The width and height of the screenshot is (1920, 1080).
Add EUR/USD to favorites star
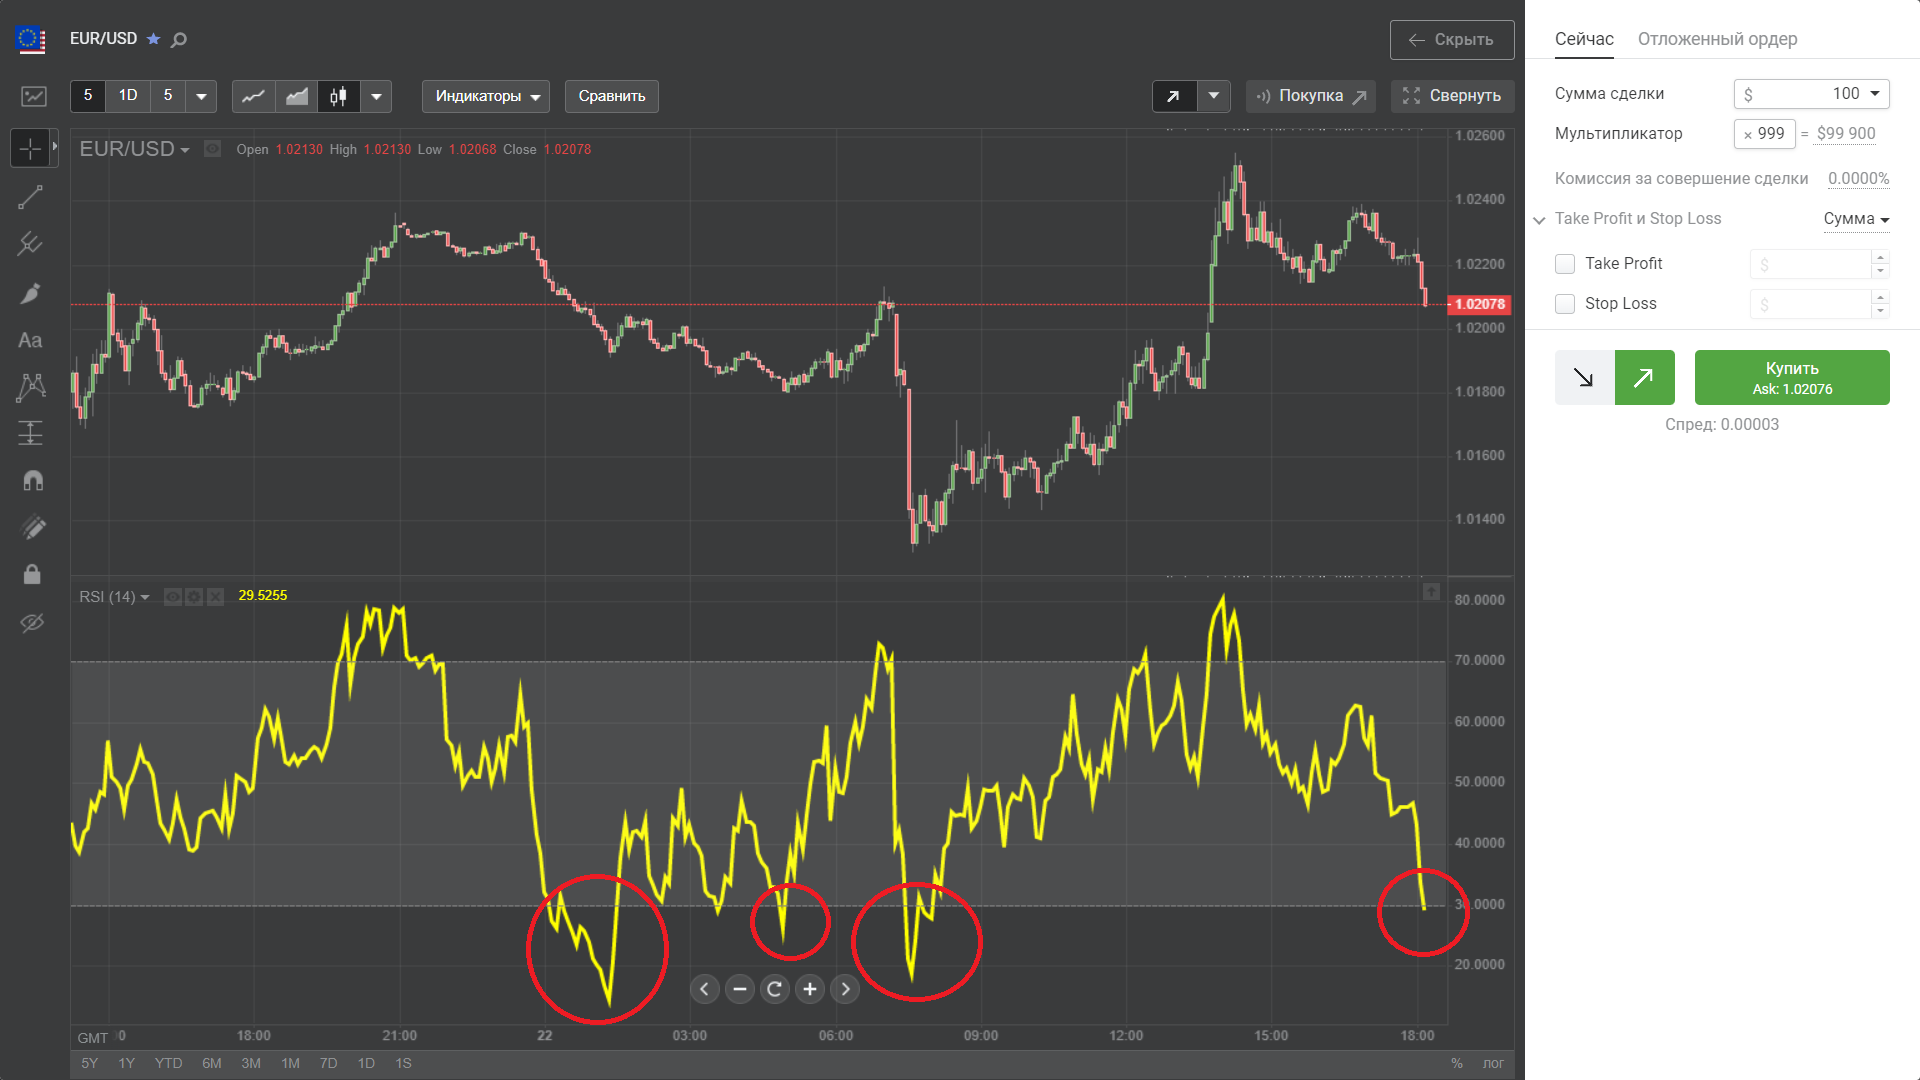pos(153,39)
